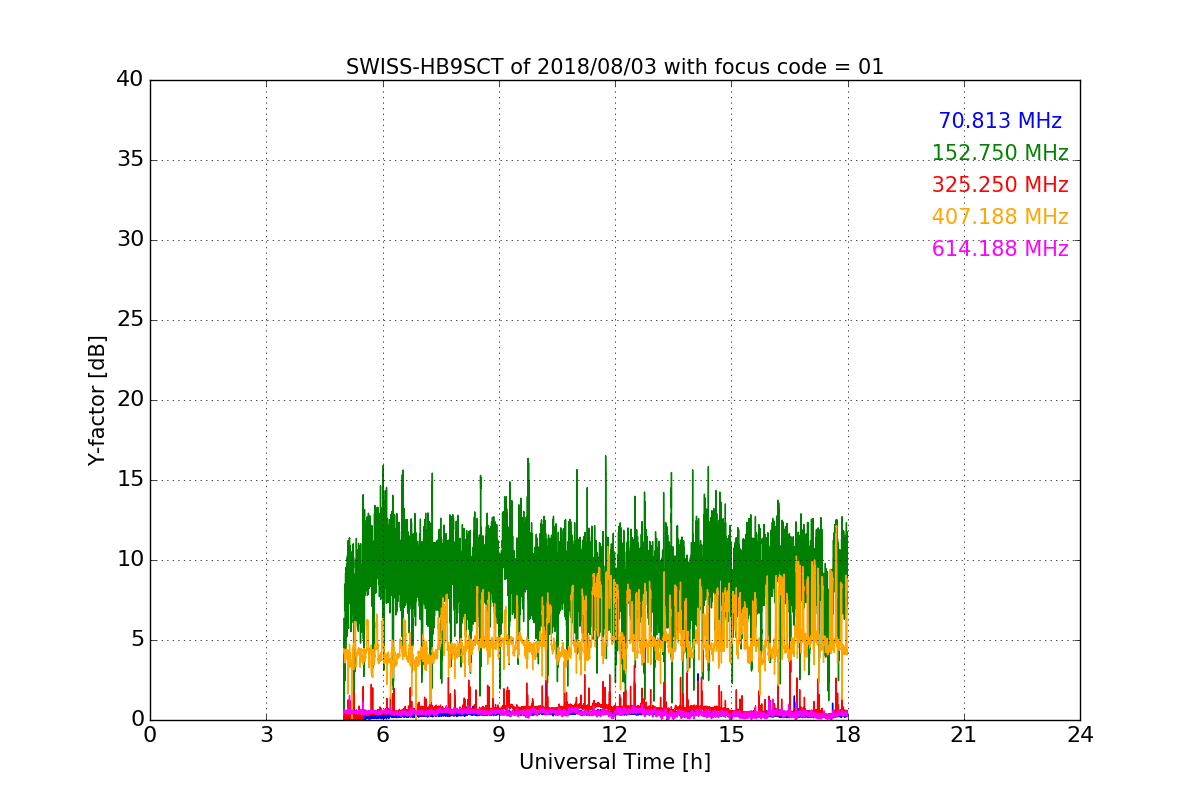Click the y-axis tick label 35

coord(129,160)
